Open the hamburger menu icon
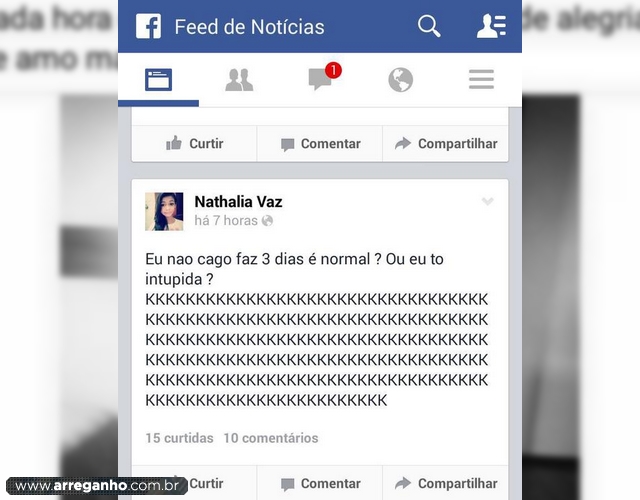The image size is (640, 500). pyautogui.click(x=481, y=79)
